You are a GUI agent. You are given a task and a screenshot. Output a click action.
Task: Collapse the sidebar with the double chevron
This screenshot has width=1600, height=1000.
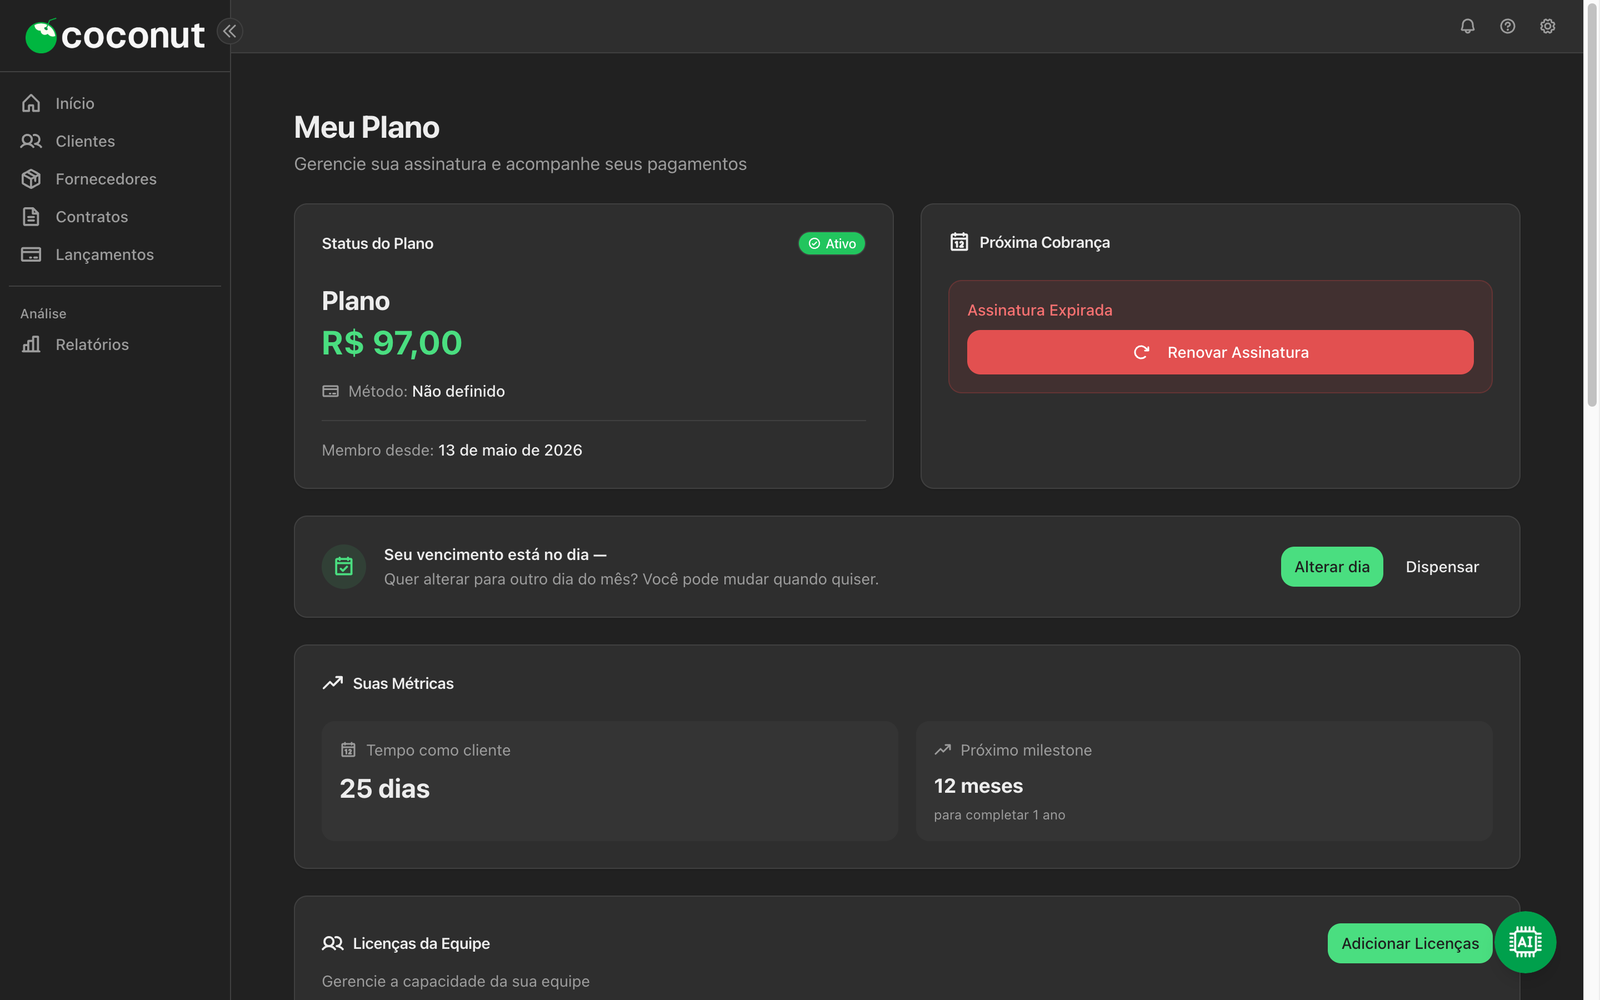pos(230,31)
